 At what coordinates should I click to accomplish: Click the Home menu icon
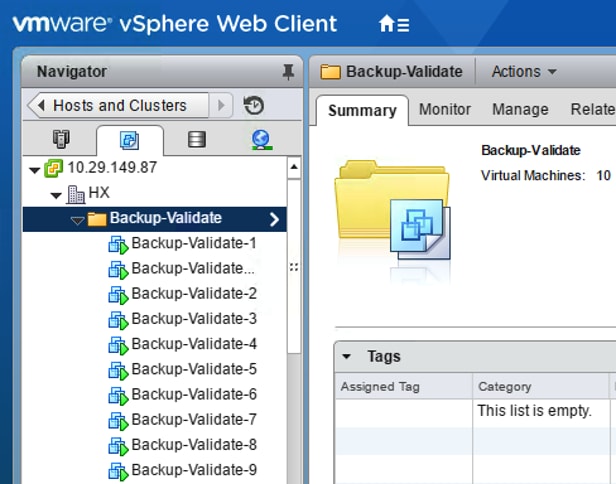click(394, 24)
